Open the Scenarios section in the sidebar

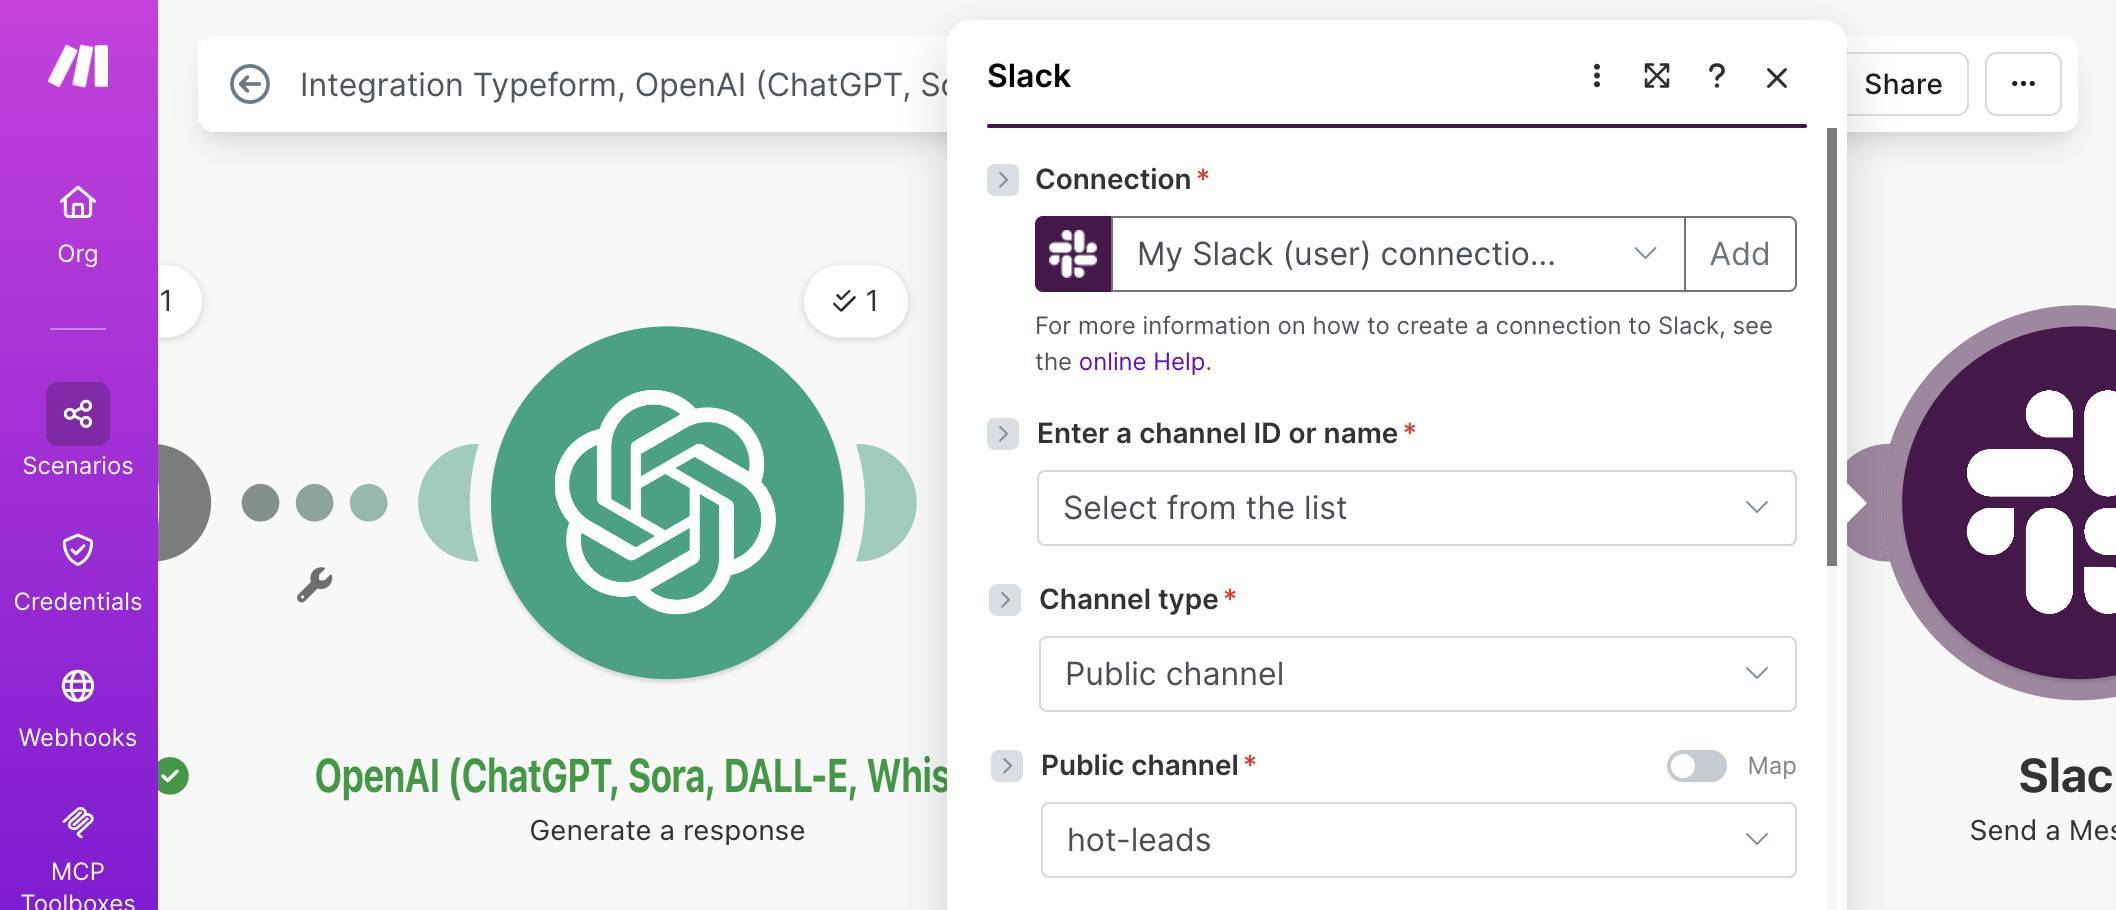tap(77, 430)
